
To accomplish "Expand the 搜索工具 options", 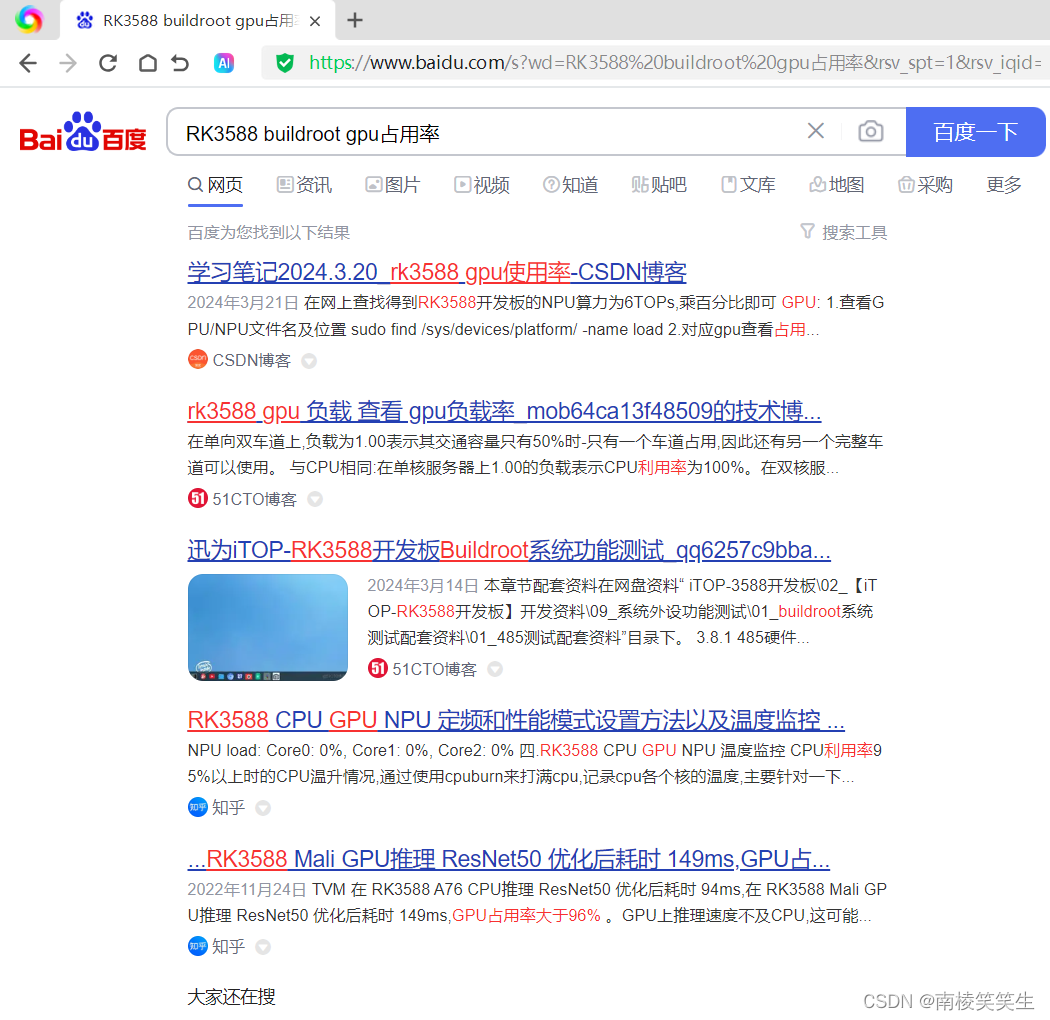I will (x=843, y=231).
